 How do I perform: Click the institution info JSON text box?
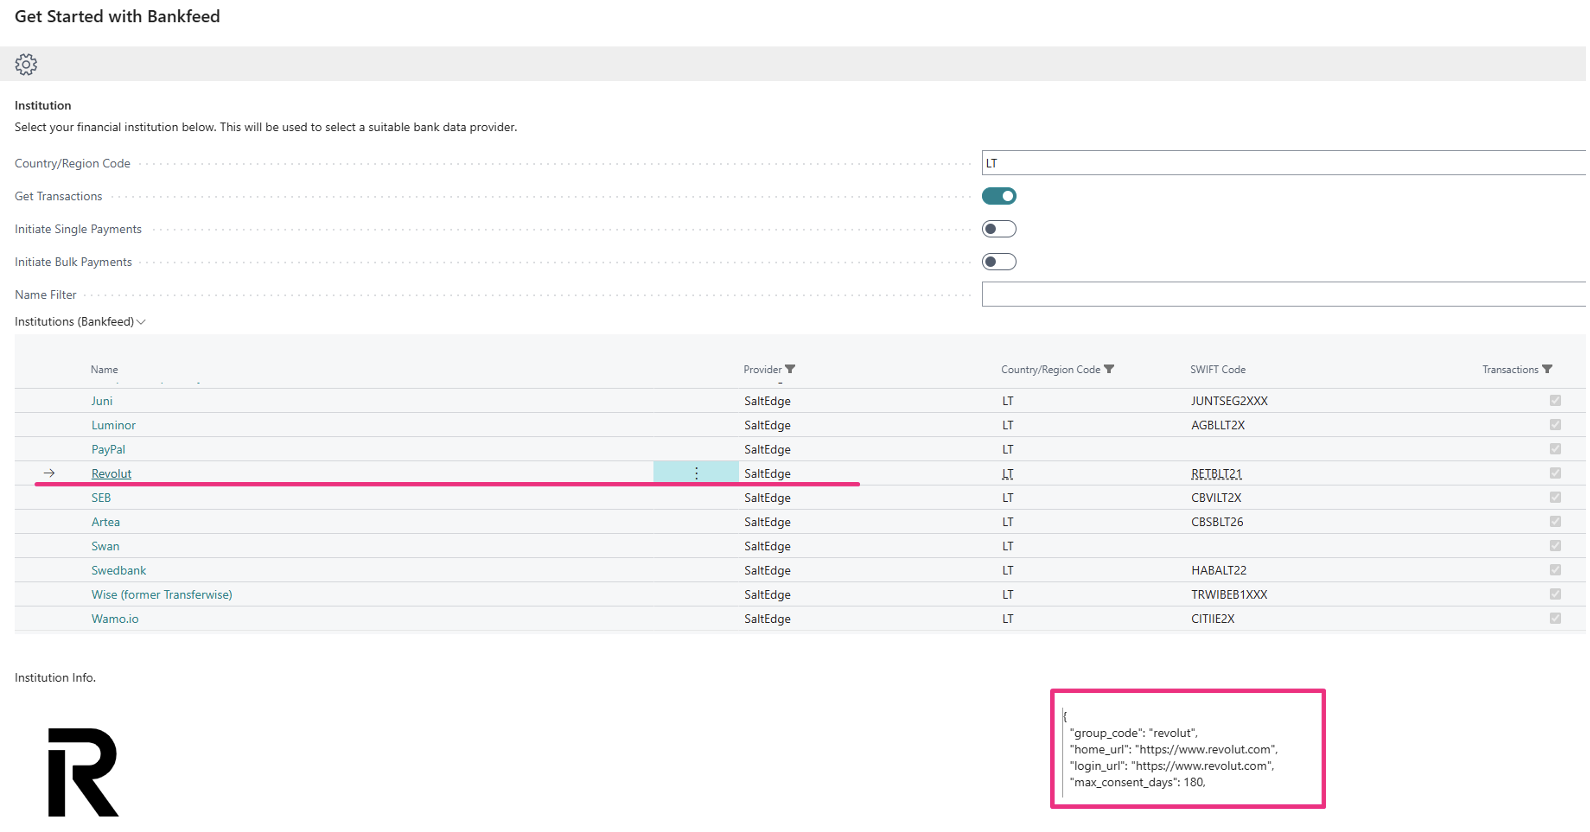[1188, 749]
